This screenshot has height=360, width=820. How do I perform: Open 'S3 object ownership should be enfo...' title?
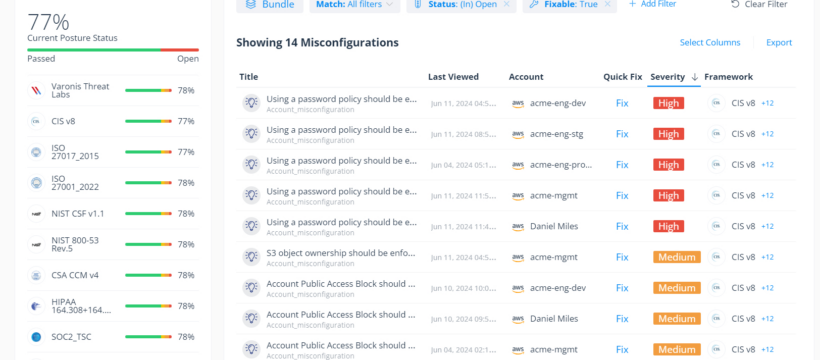point(341,253)
